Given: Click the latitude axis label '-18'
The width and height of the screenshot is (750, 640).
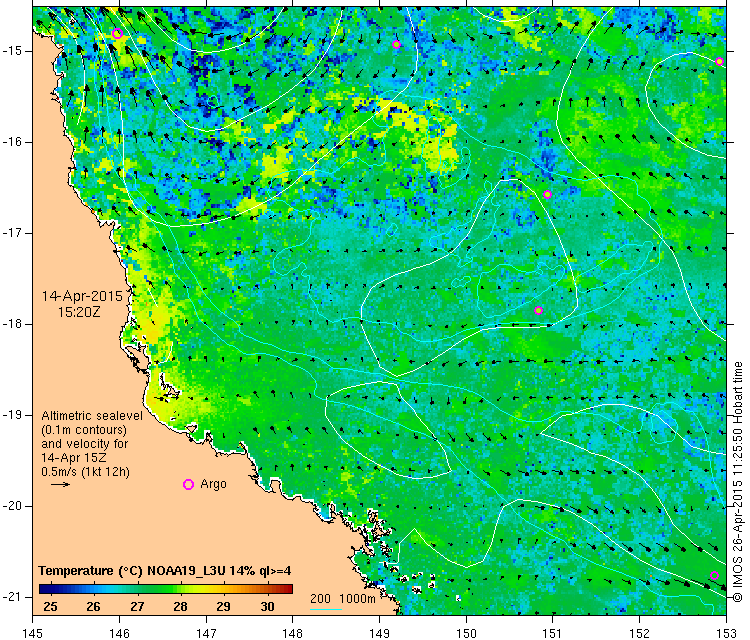Looking at the screenshot, I should (x=11, y=324).
